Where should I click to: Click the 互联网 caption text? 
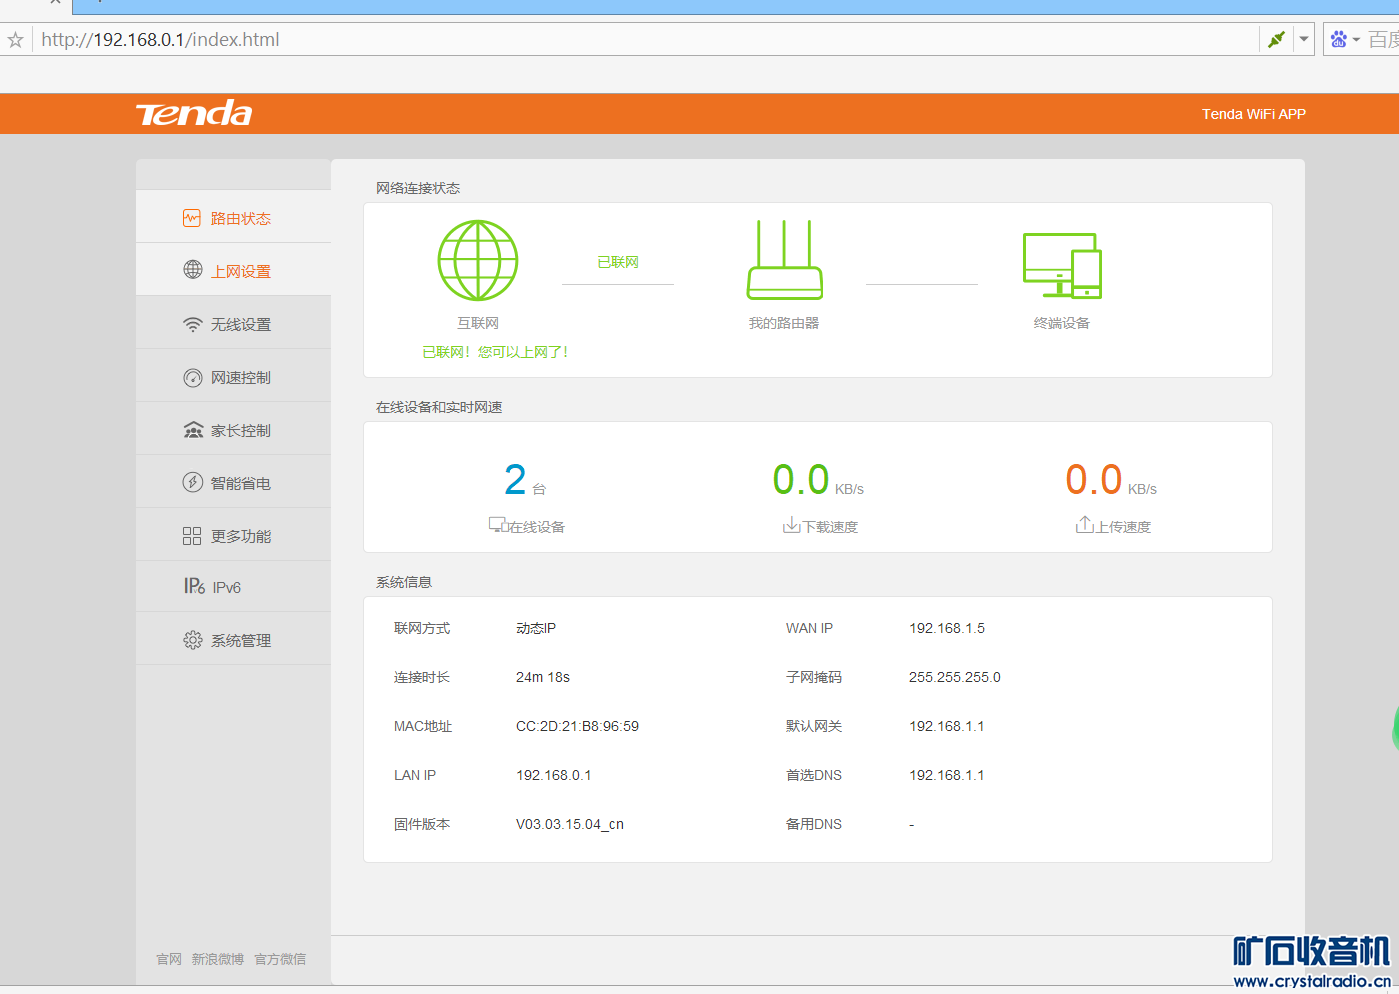pyautogui.click(x=478, y=323)
